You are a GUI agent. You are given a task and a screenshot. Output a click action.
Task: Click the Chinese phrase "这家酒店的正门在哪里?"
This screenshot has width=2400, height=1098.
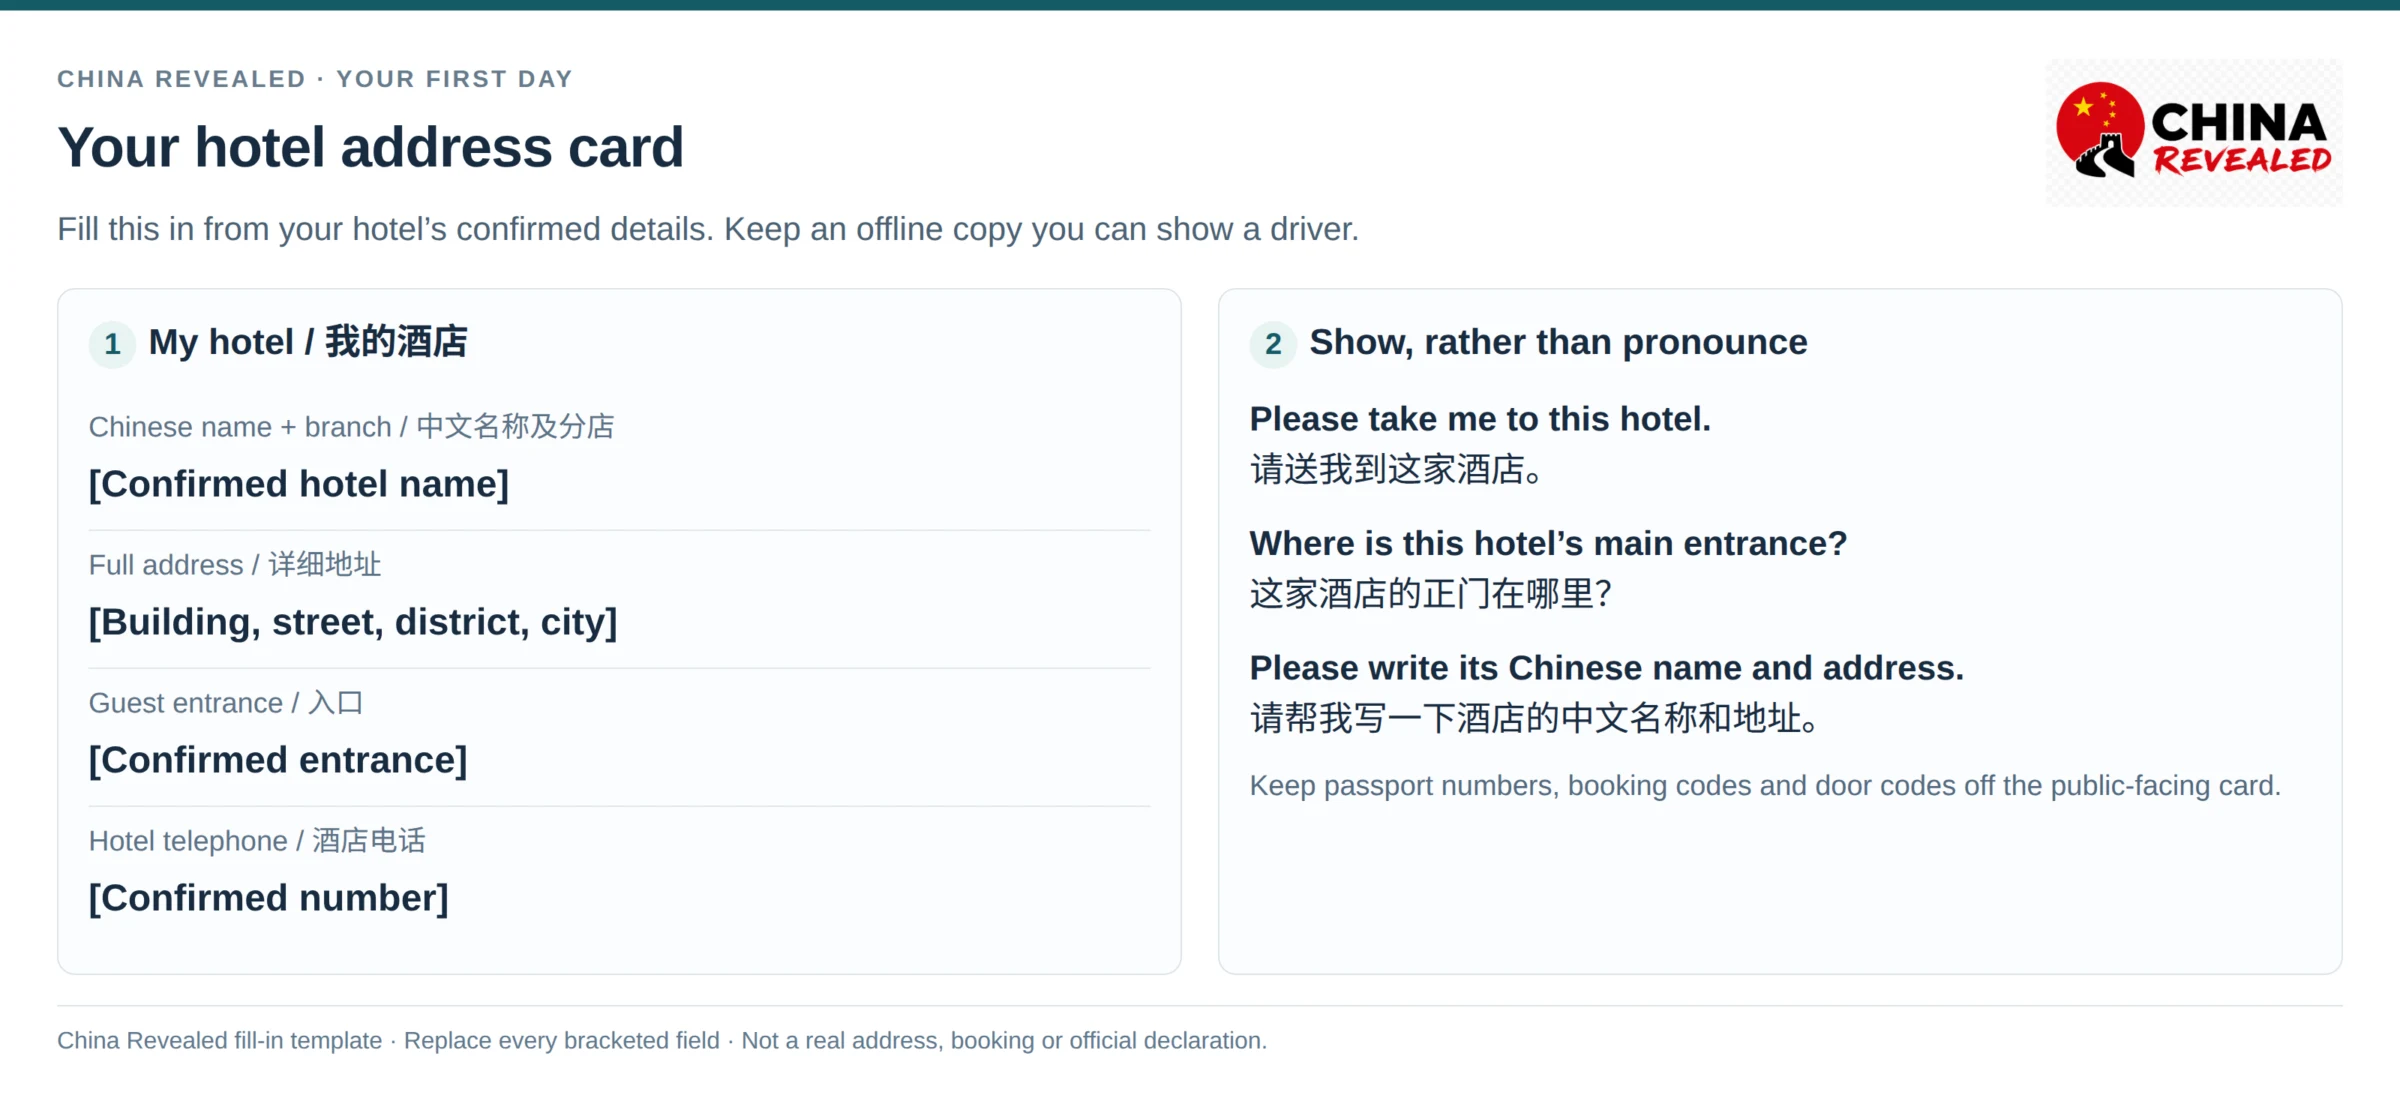1431,594
